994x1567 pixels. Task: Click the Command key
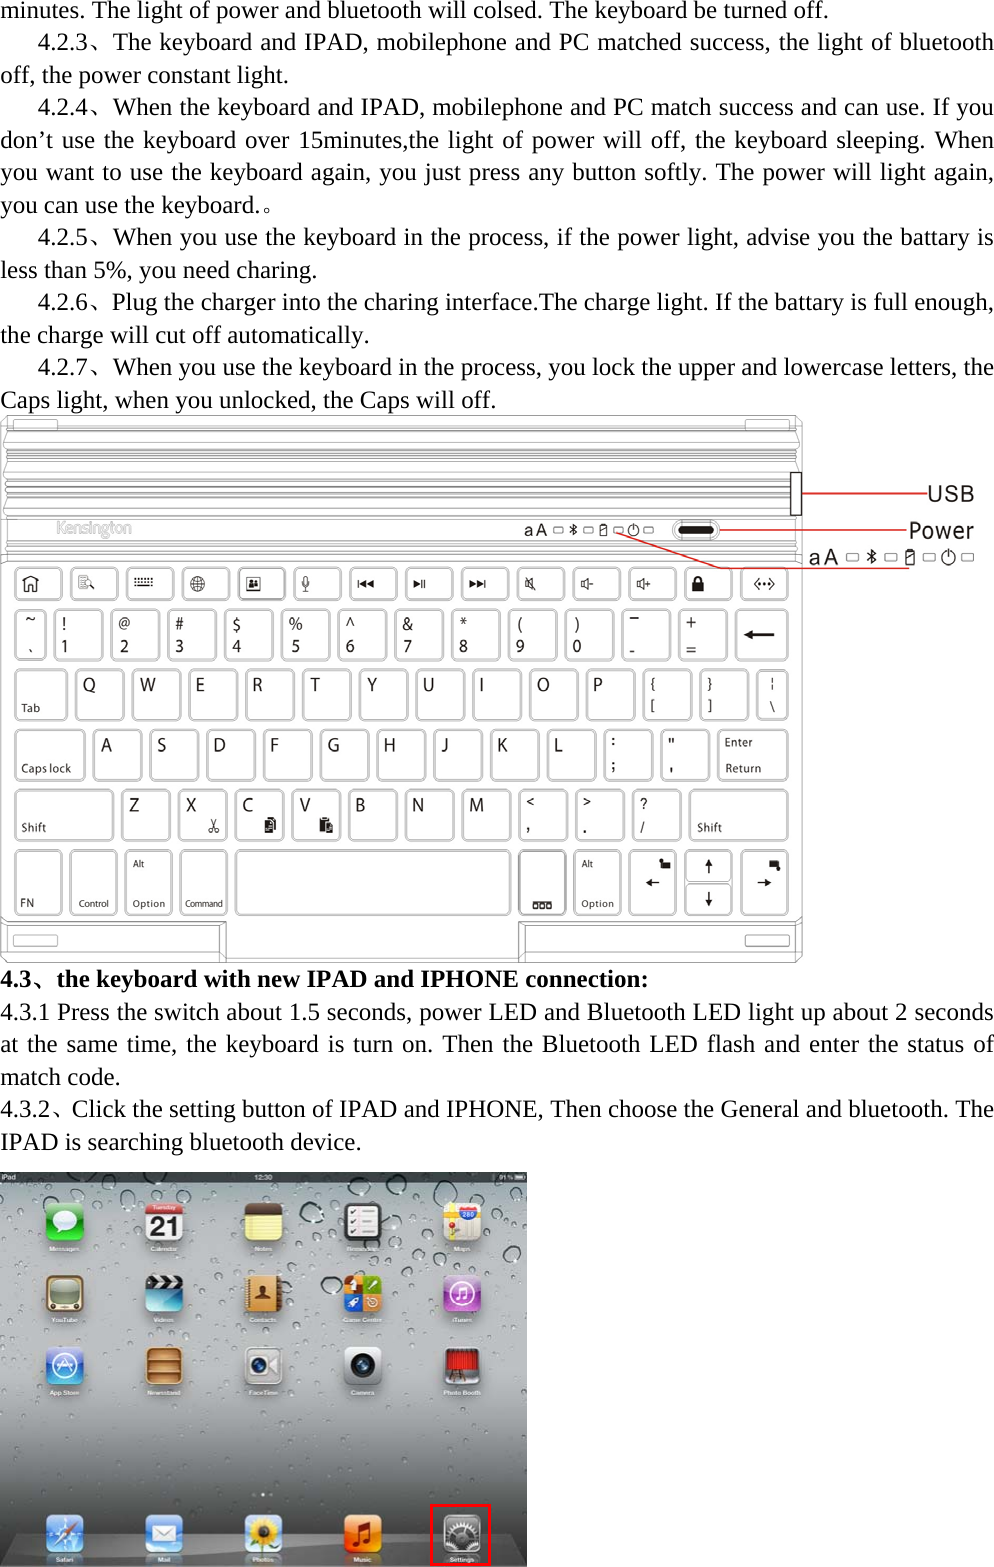pyautogui.click(x=204, y=882)
